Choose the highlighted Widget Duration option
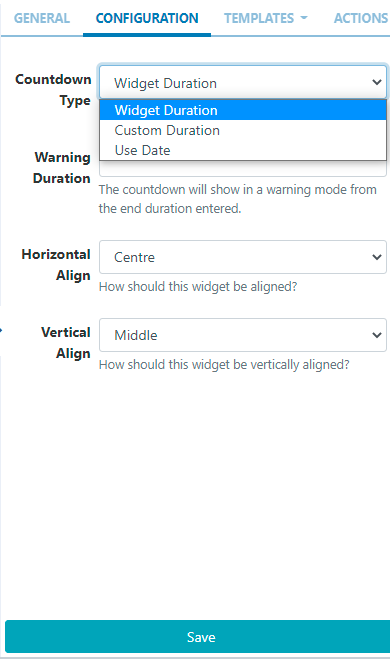The height and width of the screenshot is (659, 390). 243,110
